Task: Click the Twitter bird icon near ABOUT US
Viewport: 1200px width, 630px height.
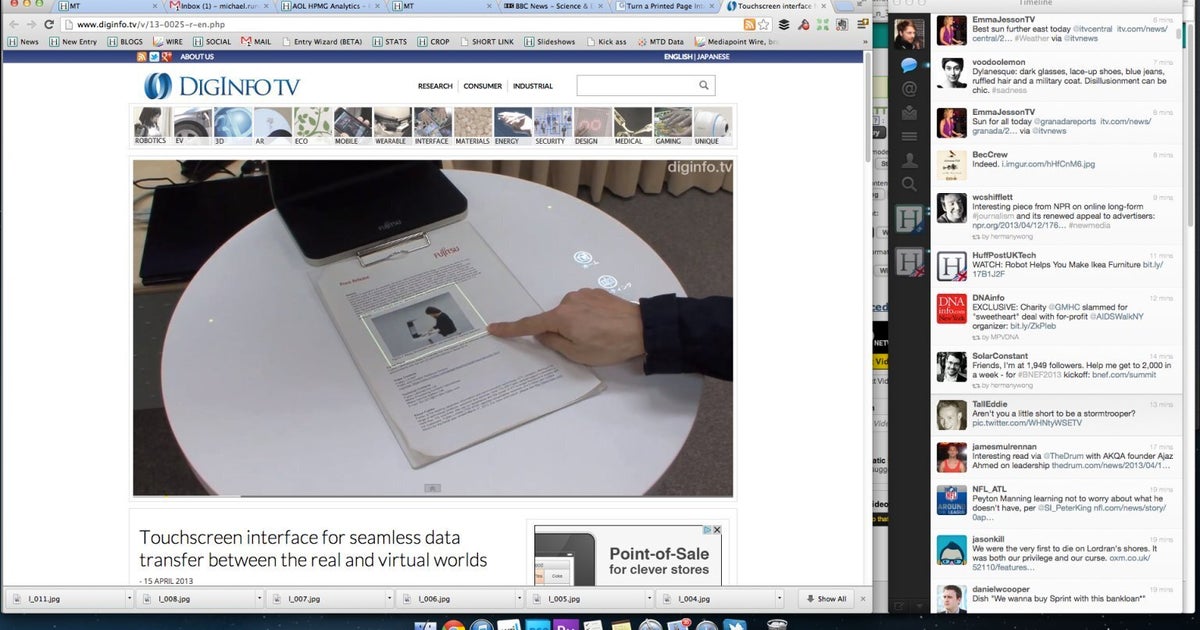Action: coord(154,57)
